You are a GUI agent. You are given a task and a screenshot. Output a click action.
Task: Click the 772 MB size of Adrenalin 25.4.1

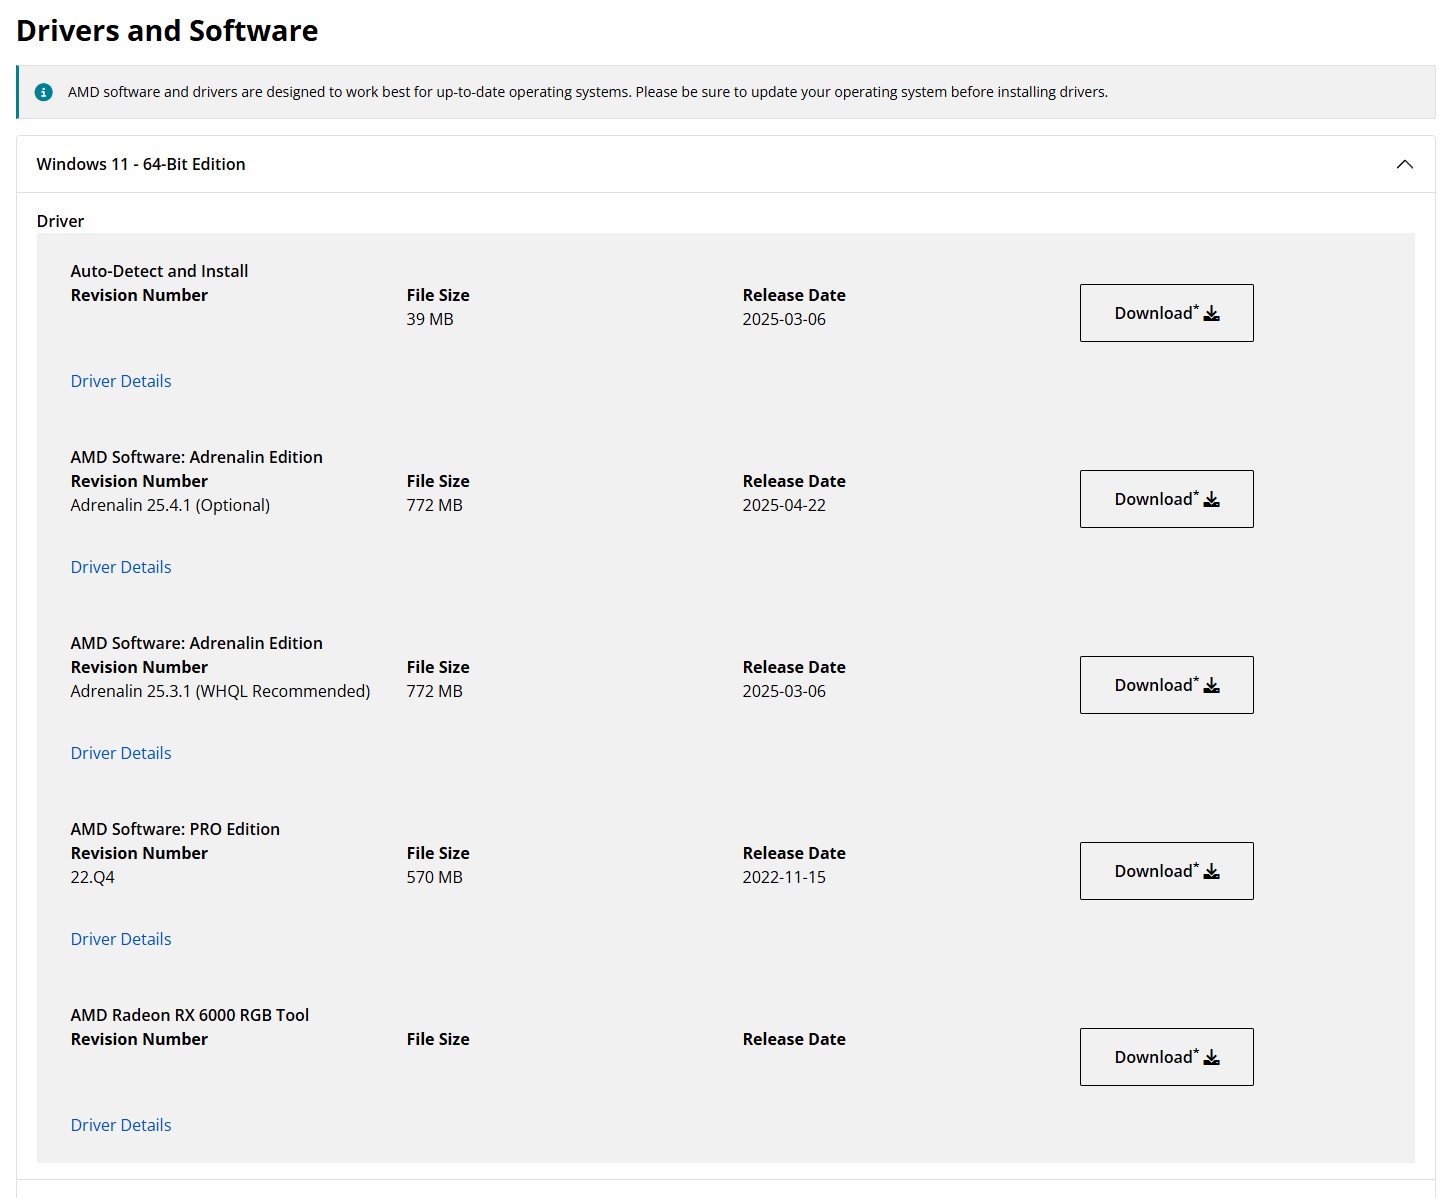click(x=434, y=505)
